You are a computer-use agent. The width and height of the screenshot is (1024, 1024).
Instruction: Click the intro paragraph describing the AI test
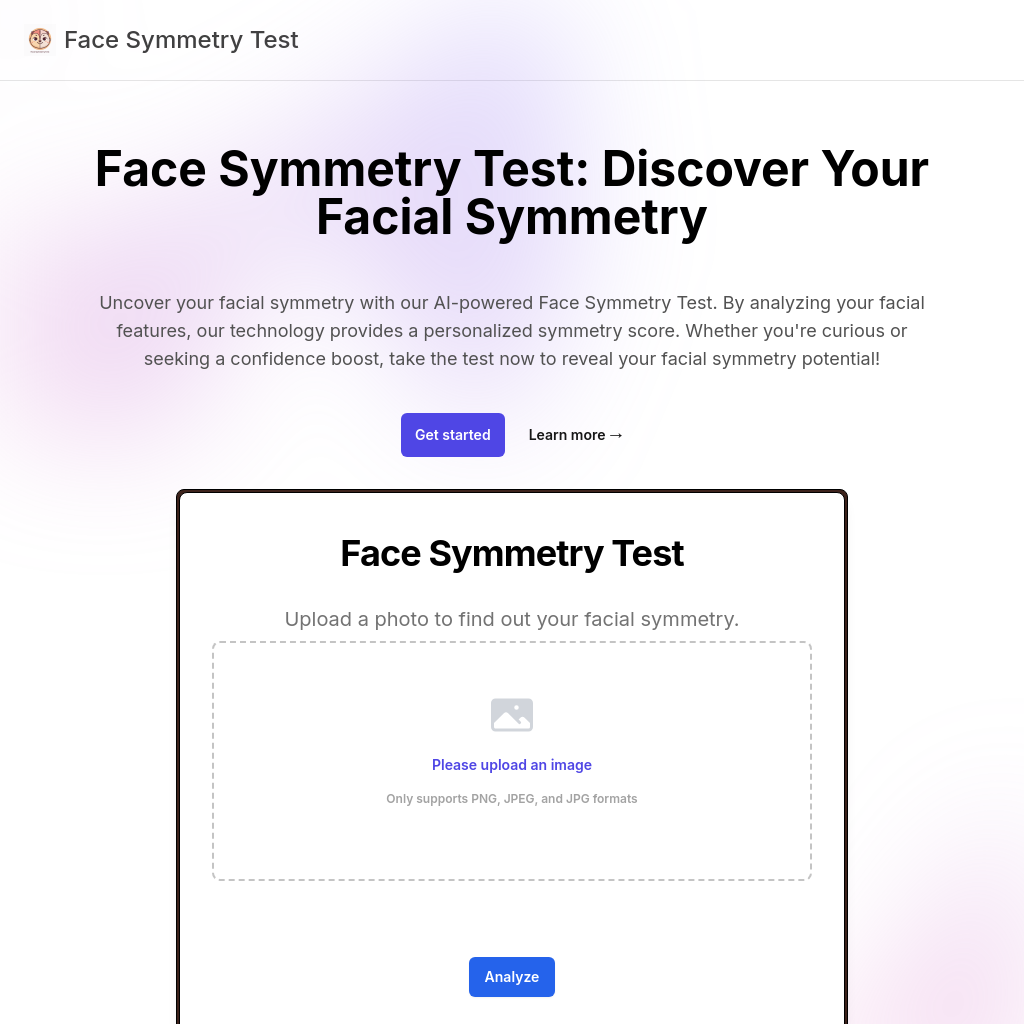[x=512, y=330]
